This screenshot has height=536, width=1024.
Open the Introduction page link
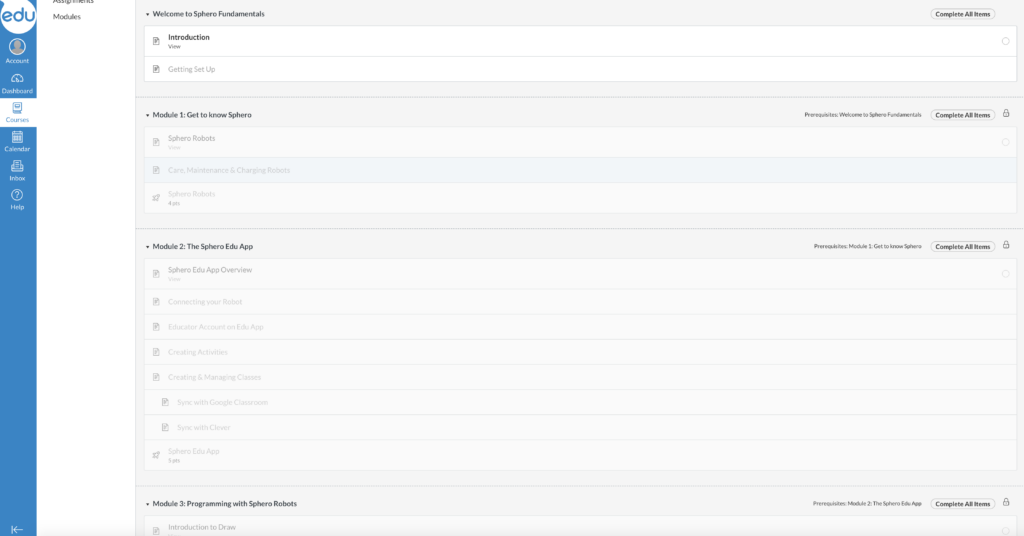[189, 37]
